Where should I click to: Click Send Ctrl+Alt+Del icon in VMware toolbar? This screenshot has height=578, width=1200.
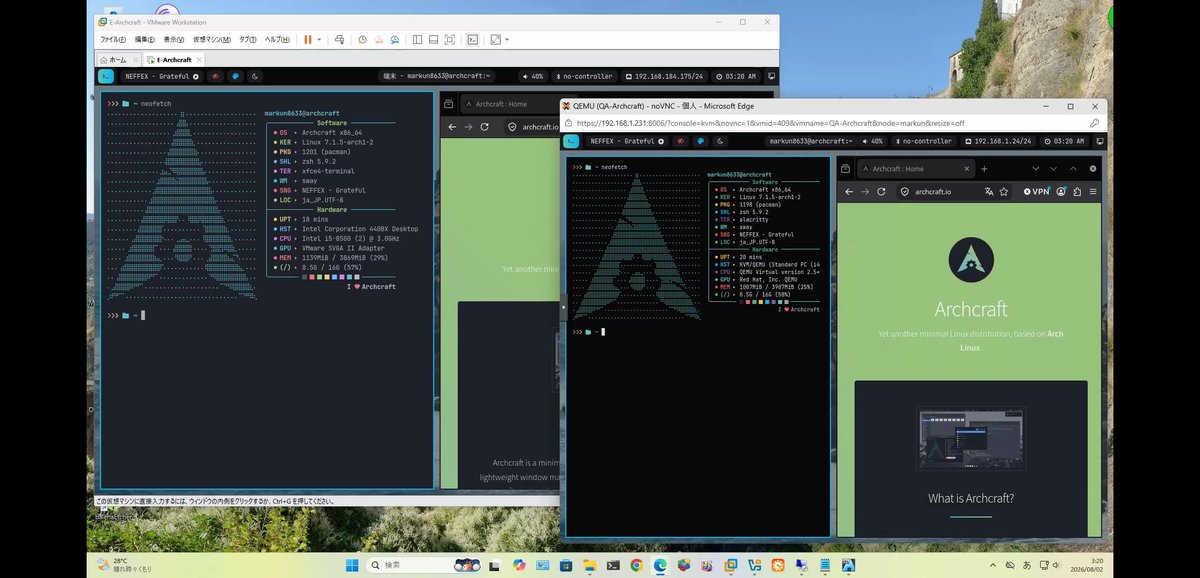[x=340, y=40]
